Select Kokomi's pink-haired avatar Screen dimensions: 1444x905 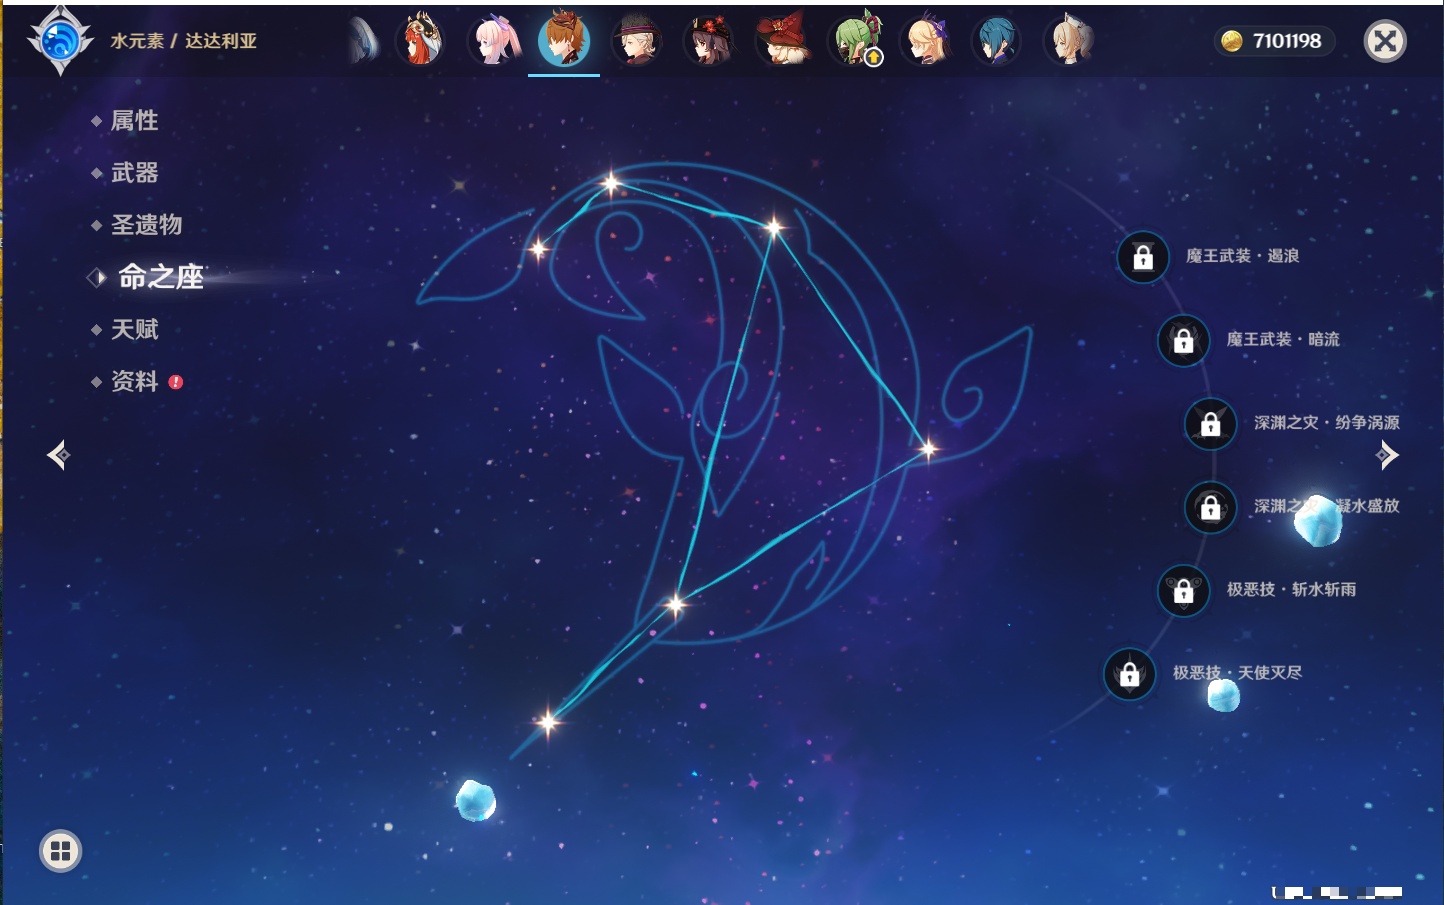(493, 41)
